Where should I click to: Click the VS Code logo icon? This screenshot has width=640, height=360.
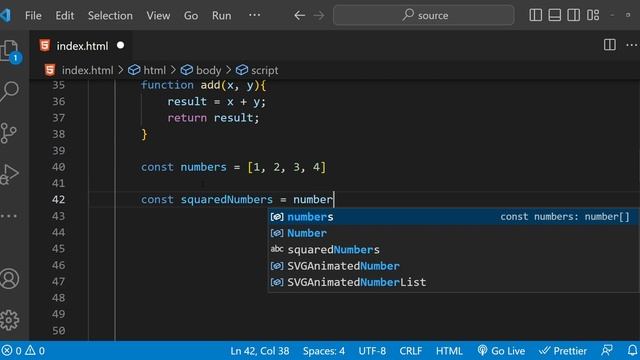click(6, 15)
